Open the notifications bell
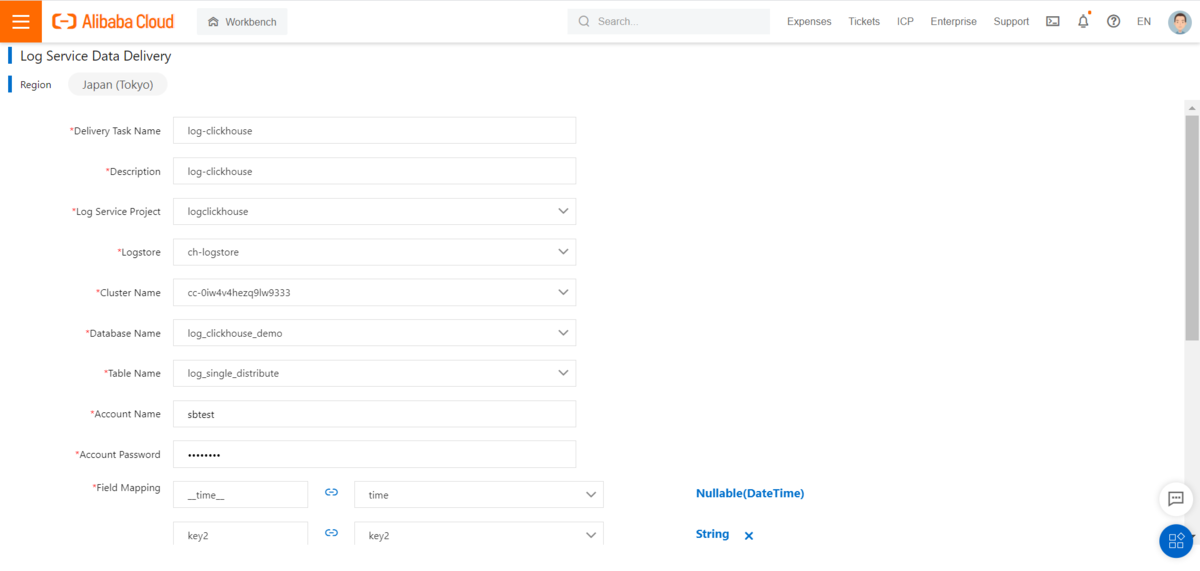1200x571 pixels. click(x=1083, y=21)
